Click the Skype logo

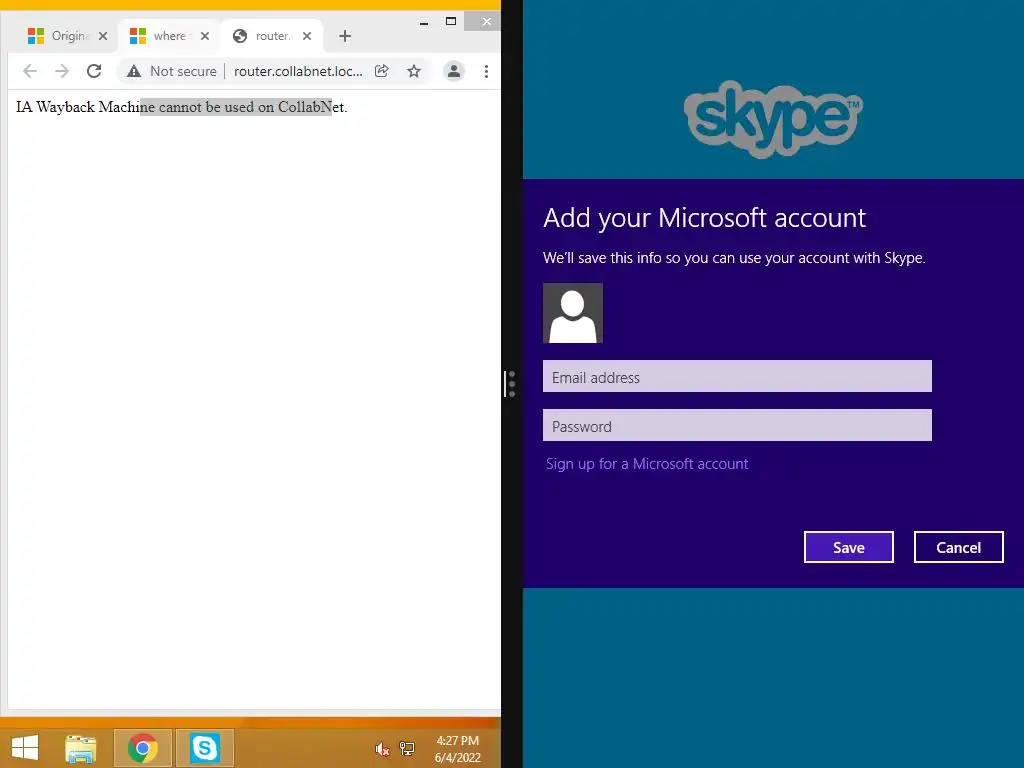point(773,119)
